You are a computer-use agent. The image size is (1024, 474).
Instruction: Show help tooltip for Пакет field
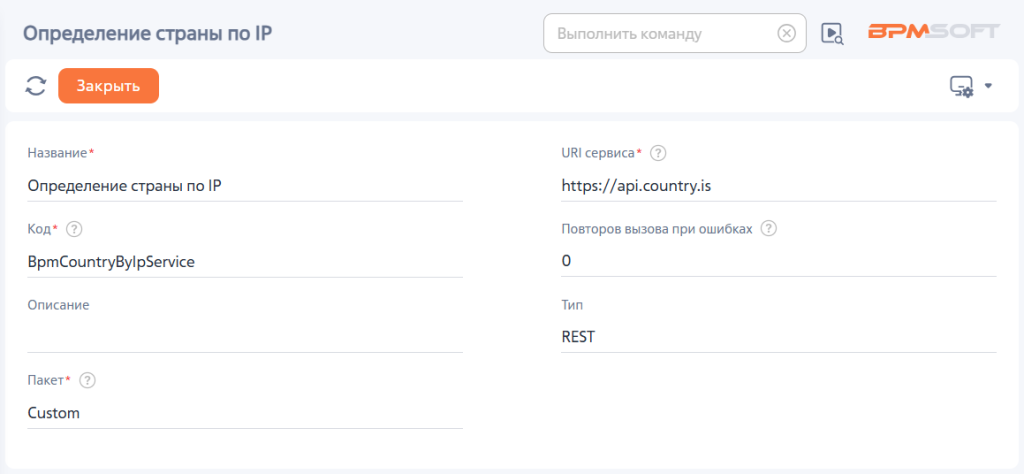point(88,380)
